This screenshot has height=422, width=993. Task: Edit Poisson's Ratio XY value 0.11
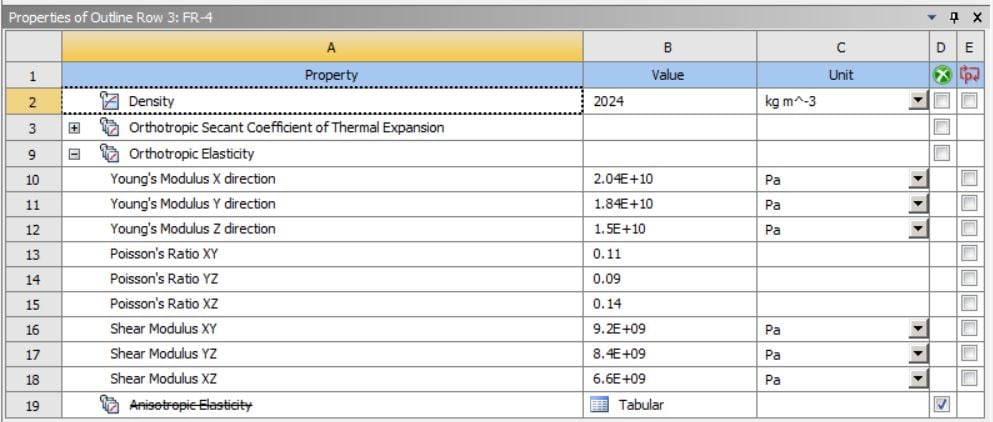click(607, 254)
